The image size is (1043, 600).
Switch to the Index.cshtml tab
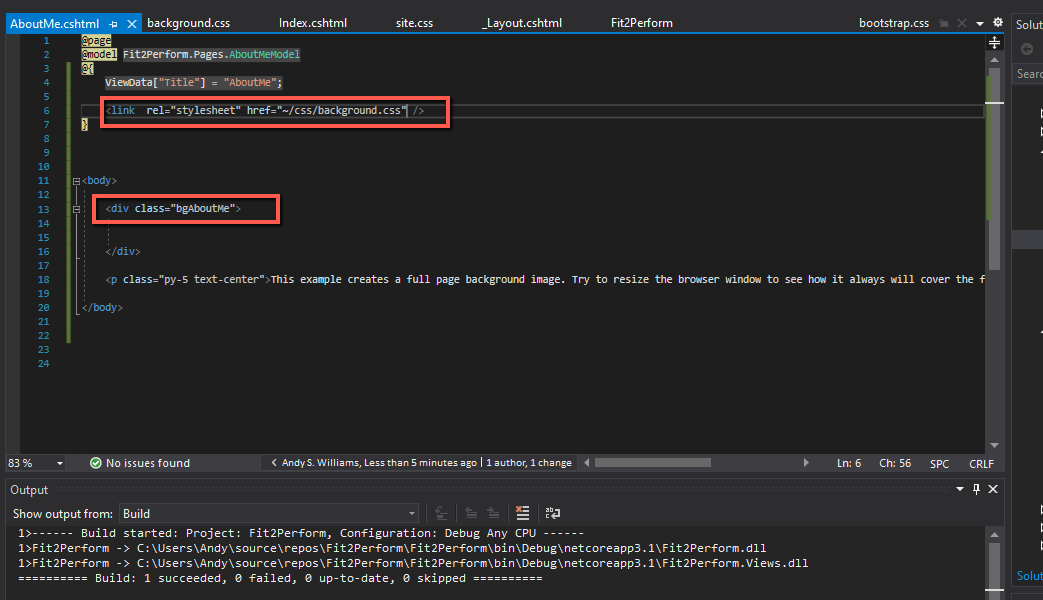[313, 23]
